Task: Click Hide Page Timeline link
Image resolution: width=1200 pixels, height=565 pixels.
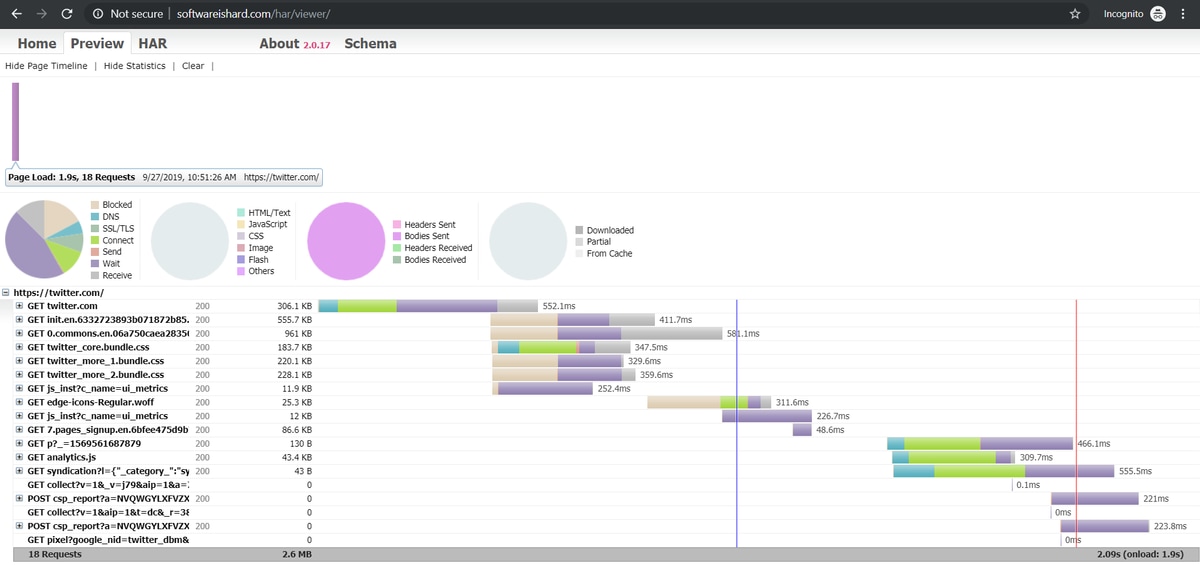Action: coord(46,66)
